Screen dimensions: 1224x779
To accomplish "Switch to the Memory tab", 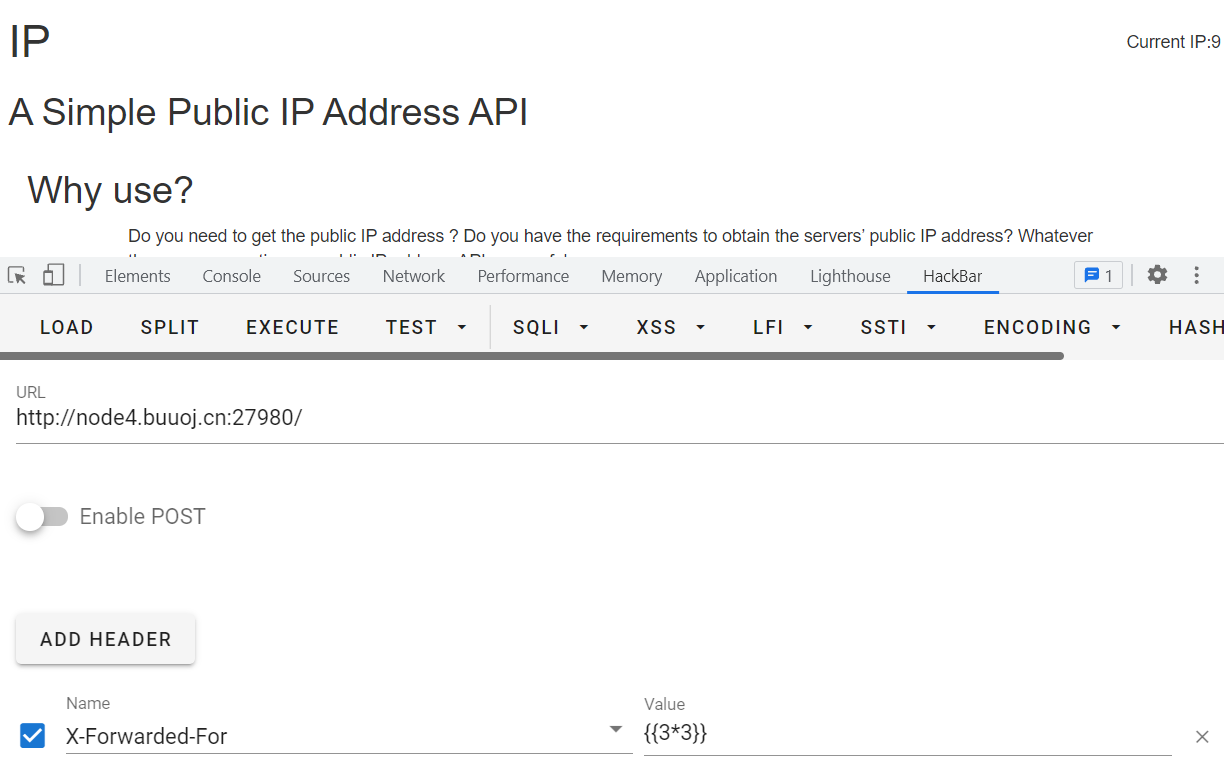I will (x=631, y=276).
